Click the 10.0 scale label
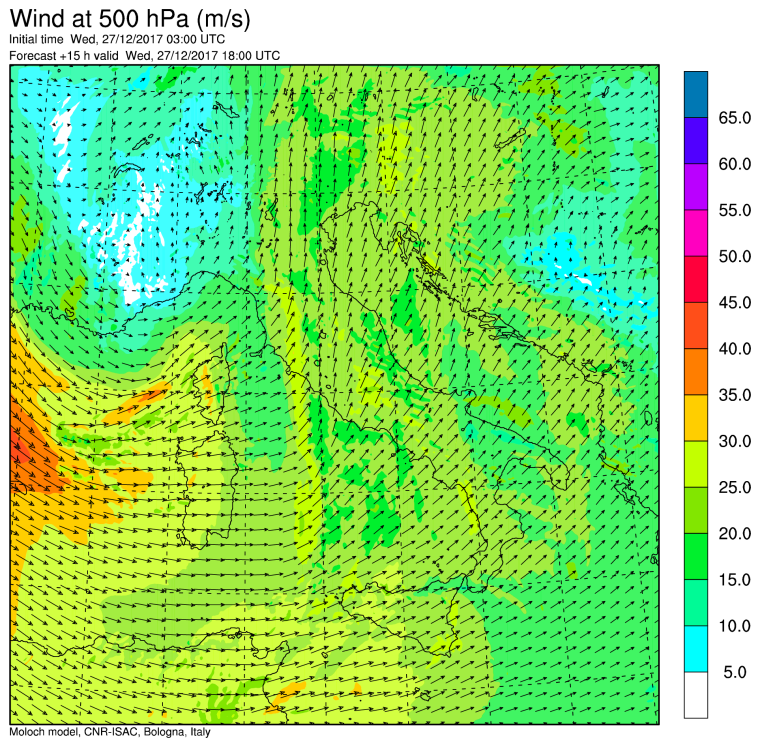 tap(735, 626)
